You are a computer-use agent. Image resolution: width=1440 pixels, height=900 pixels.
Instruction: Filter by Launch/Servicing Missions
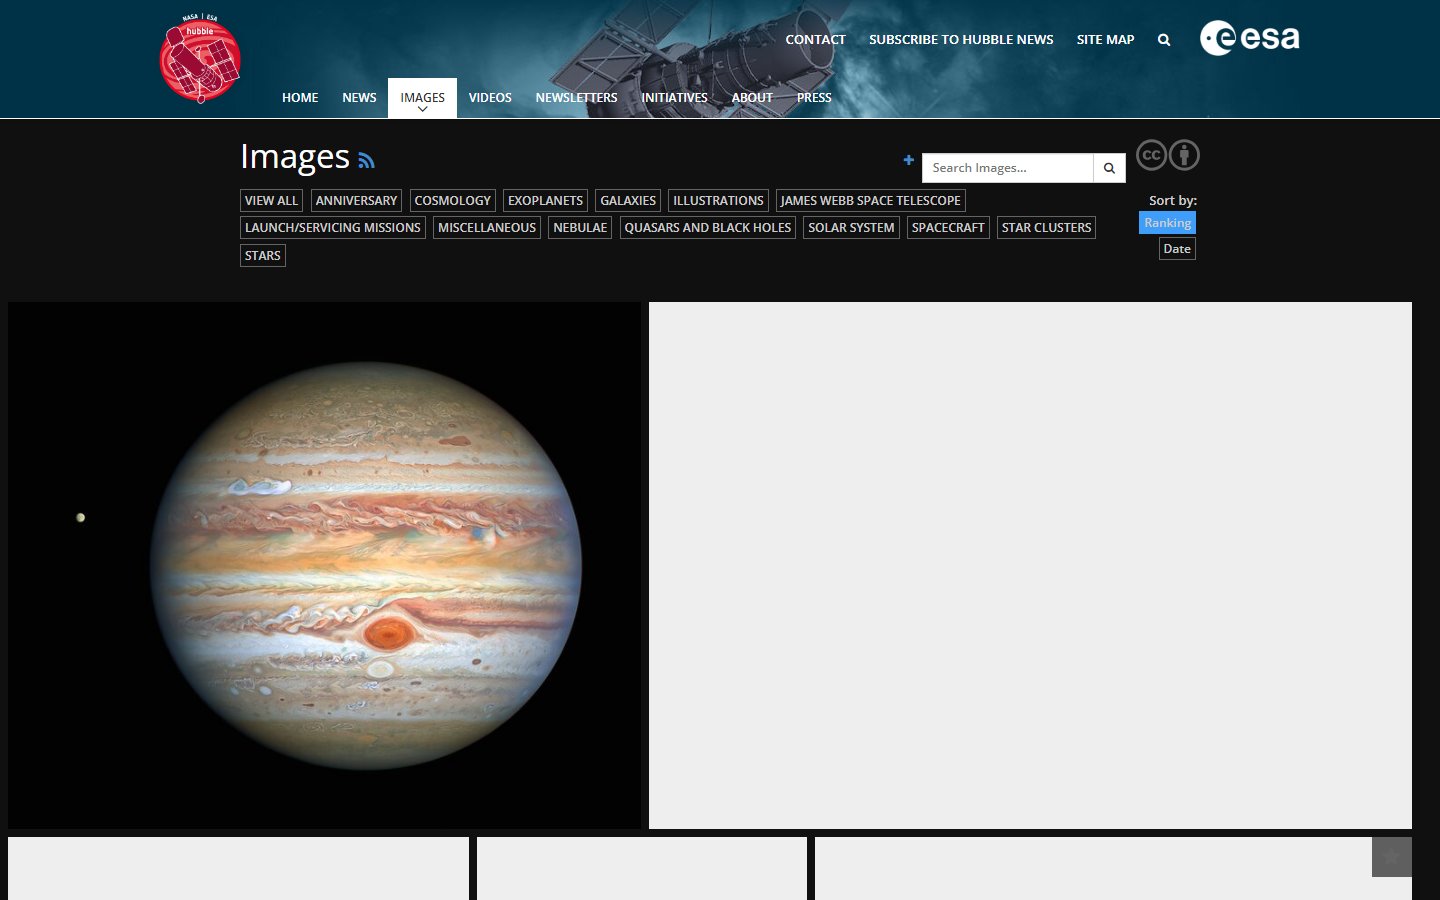(333, 228)
